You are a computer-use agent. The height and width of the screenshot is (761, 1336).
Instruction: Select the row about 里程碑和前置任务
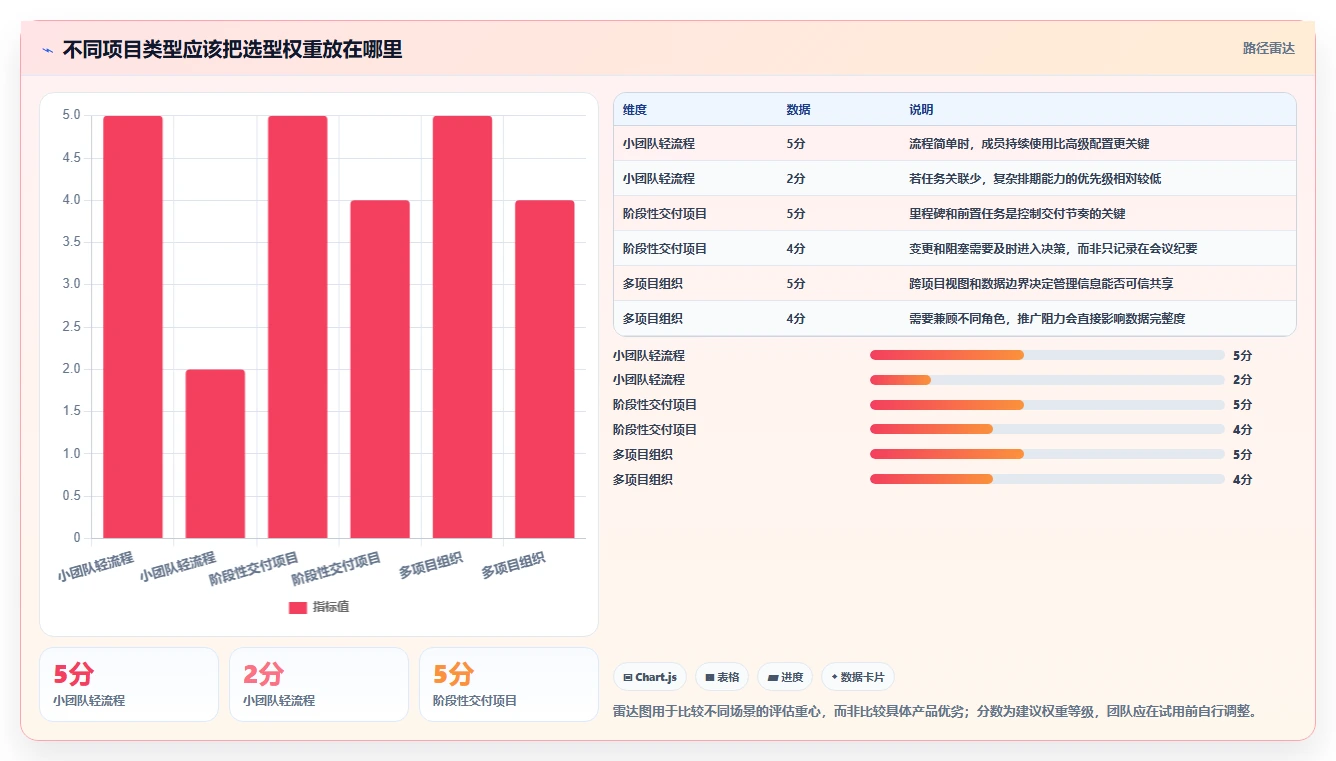[954, 214]
